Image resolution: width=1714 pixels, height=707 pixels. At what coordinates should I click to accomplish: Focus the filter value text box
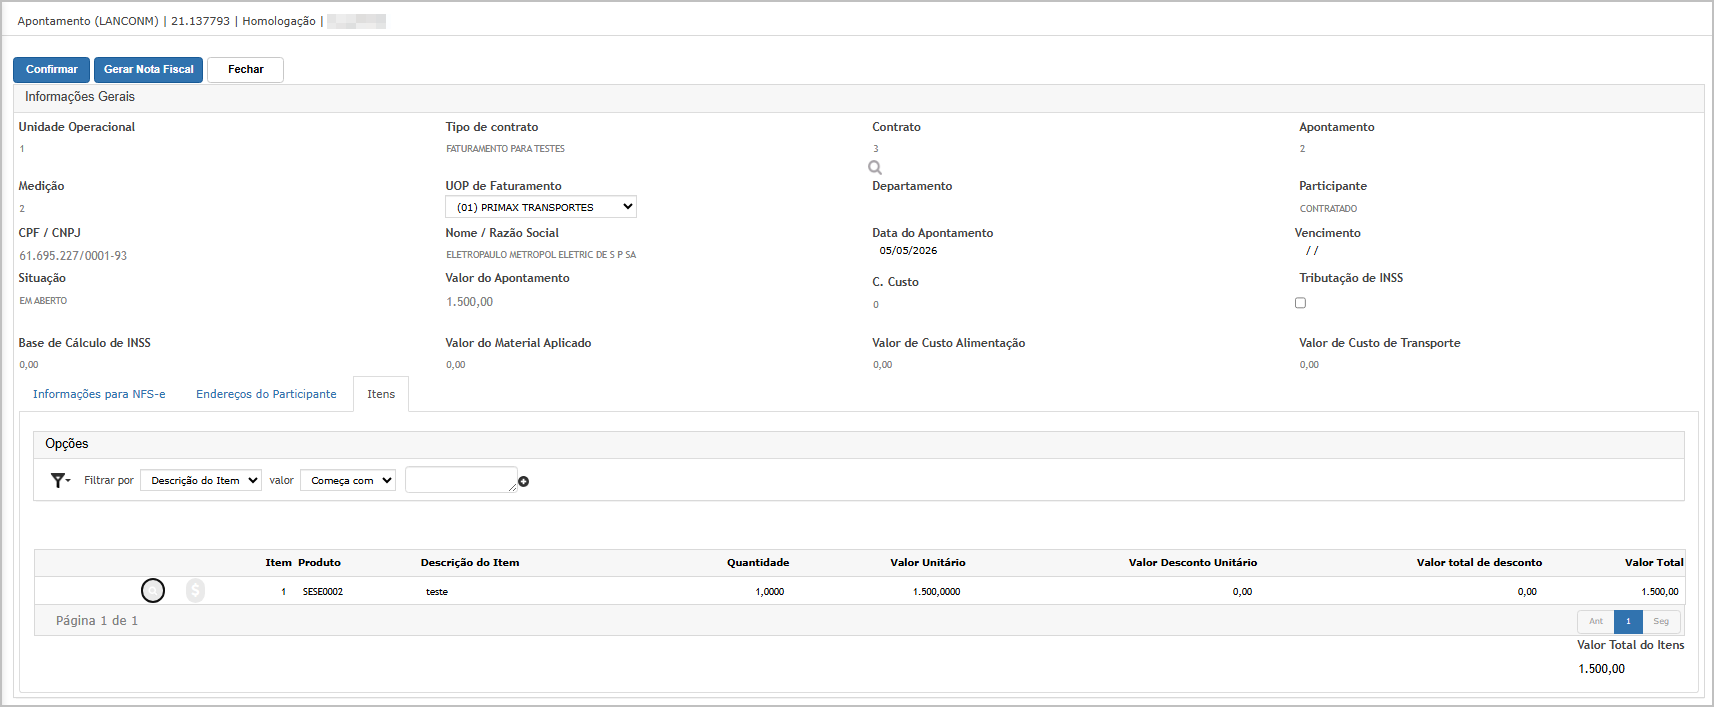[461, 480]
